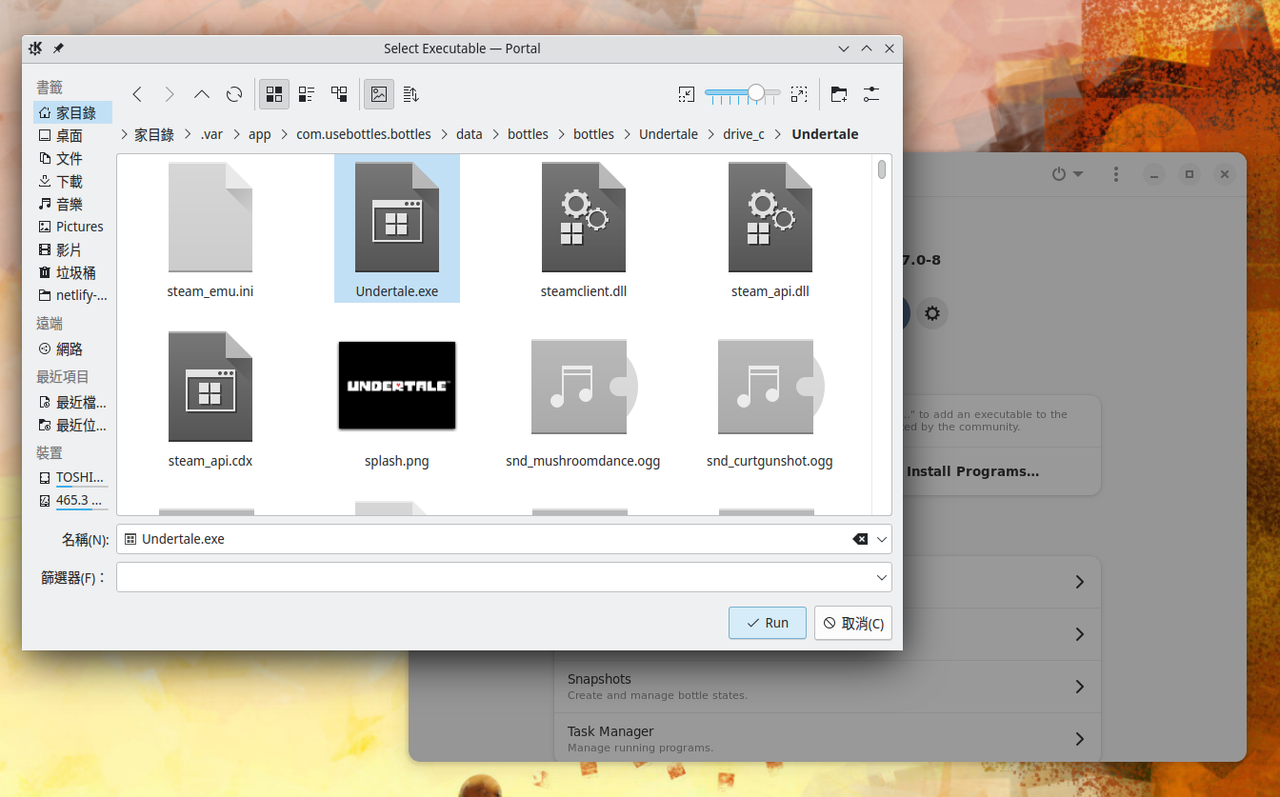
Task: Open the sorting options menu
Action: [411, 94]
